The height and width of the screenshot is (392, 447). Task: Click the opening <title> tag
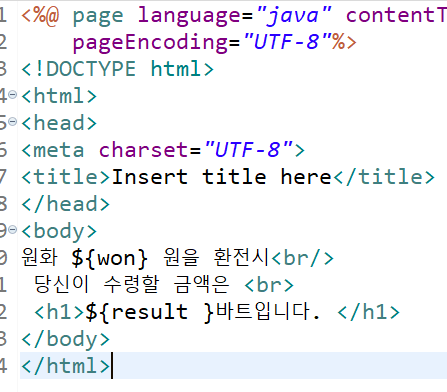coord(66,177)
